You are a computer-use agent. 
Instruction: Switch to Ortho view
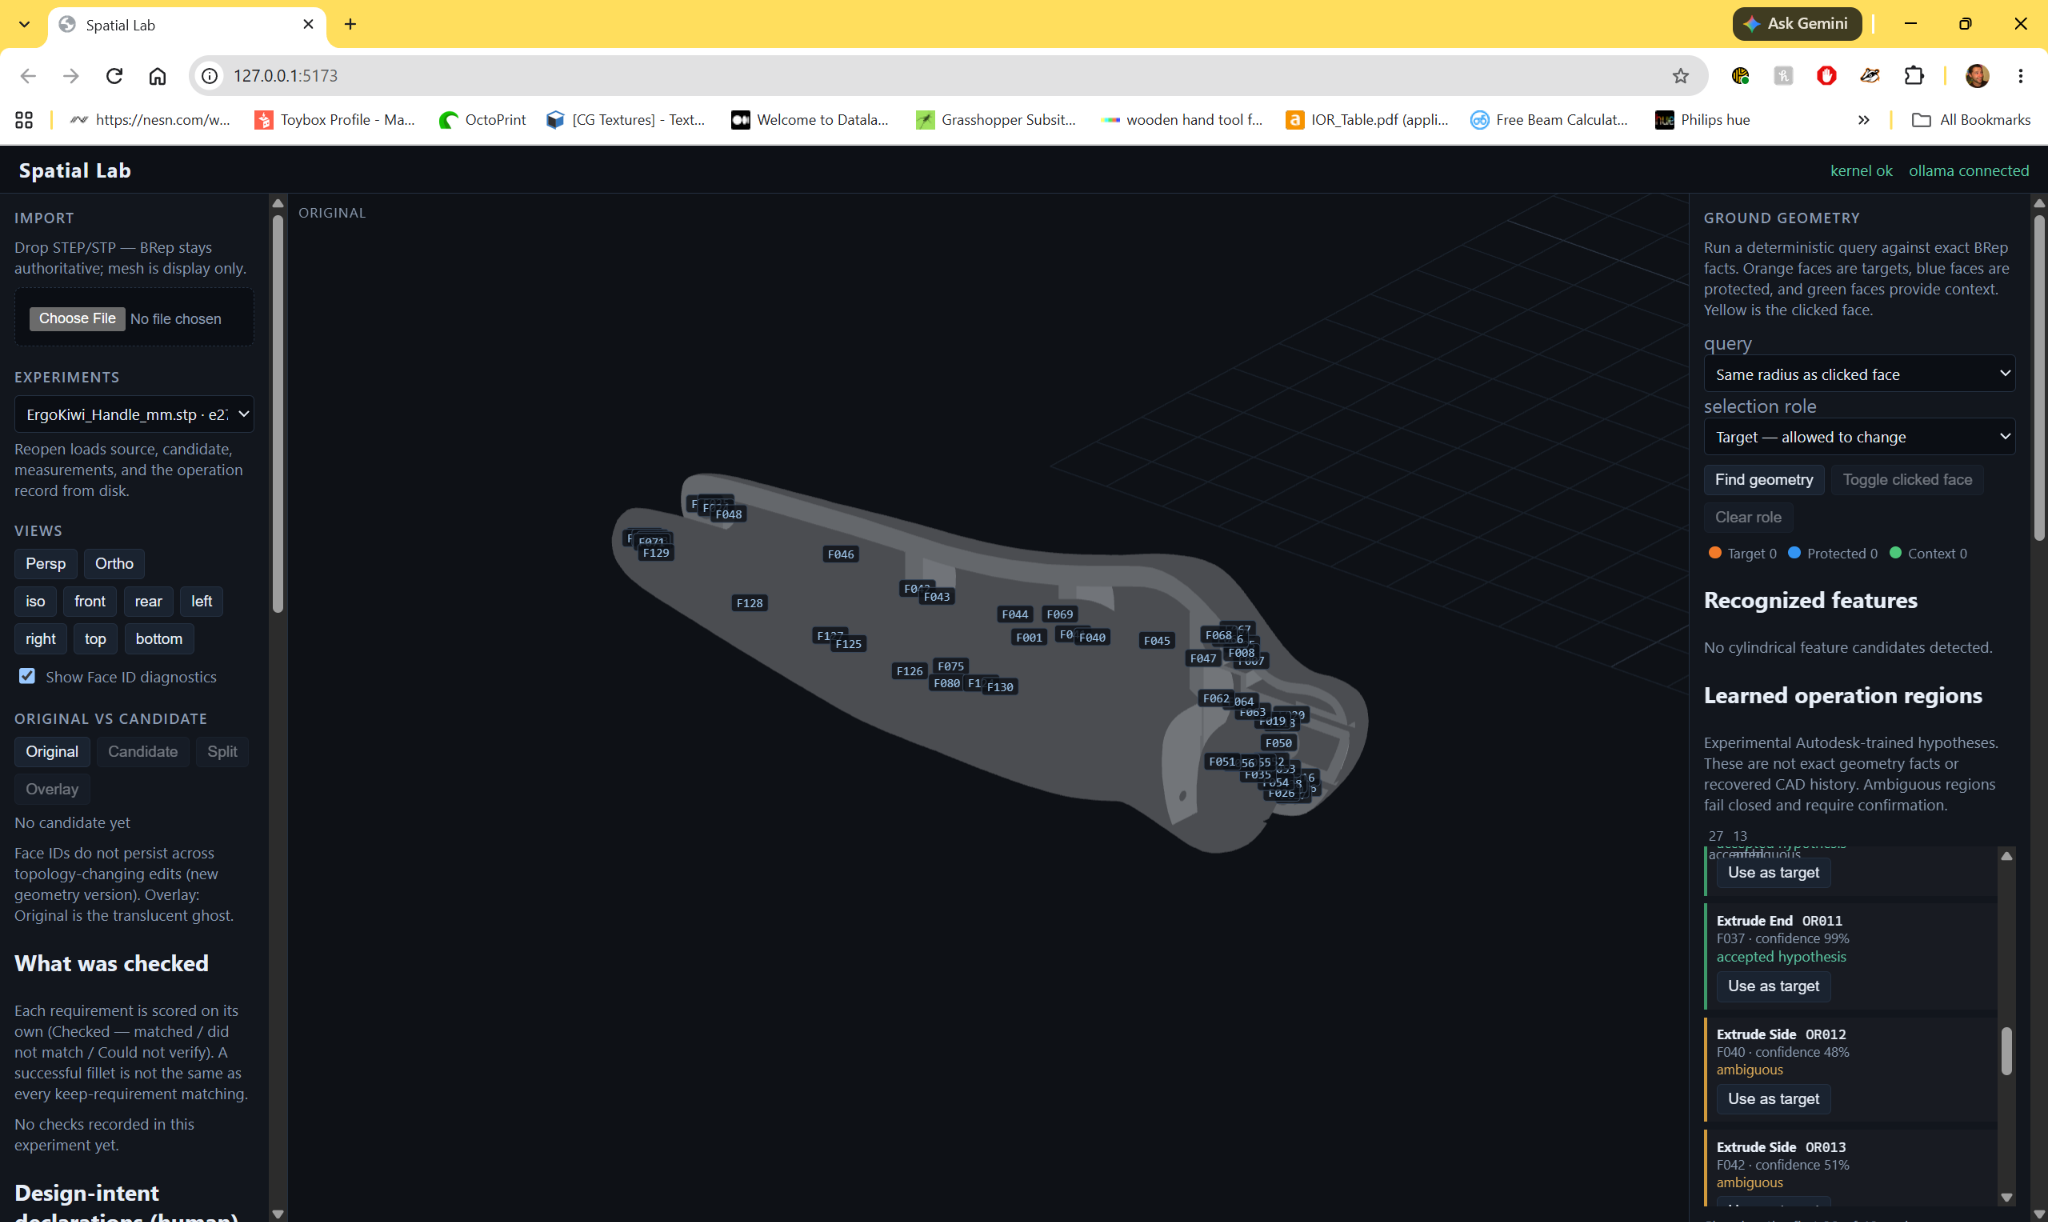(x=114, y=564)
